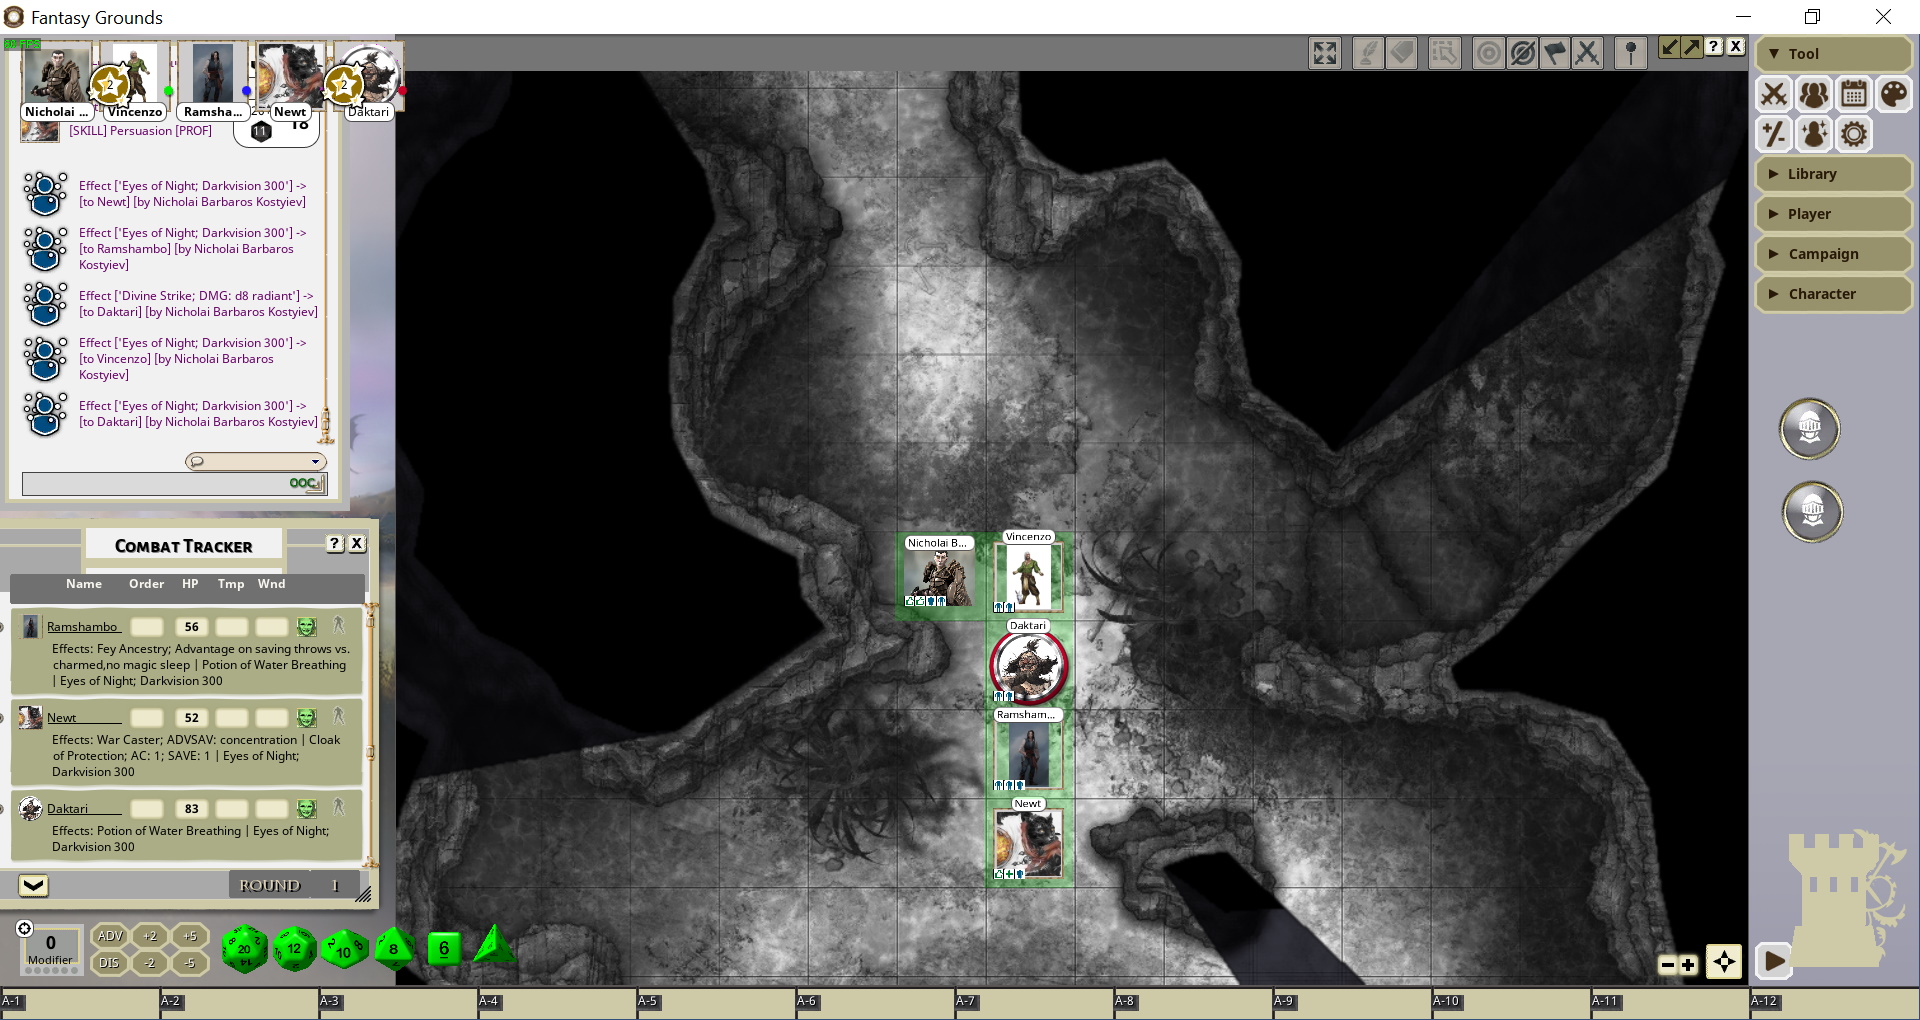The width and height of the screenshot is (1920, 1020).
Task: Open Combat Tracker help question mark
Action: coord(335,543)
